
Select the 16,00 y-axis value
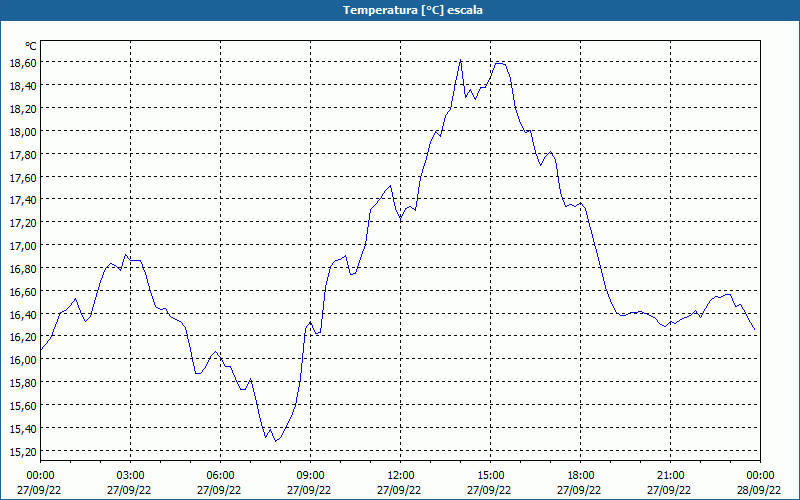pos(23,360)
